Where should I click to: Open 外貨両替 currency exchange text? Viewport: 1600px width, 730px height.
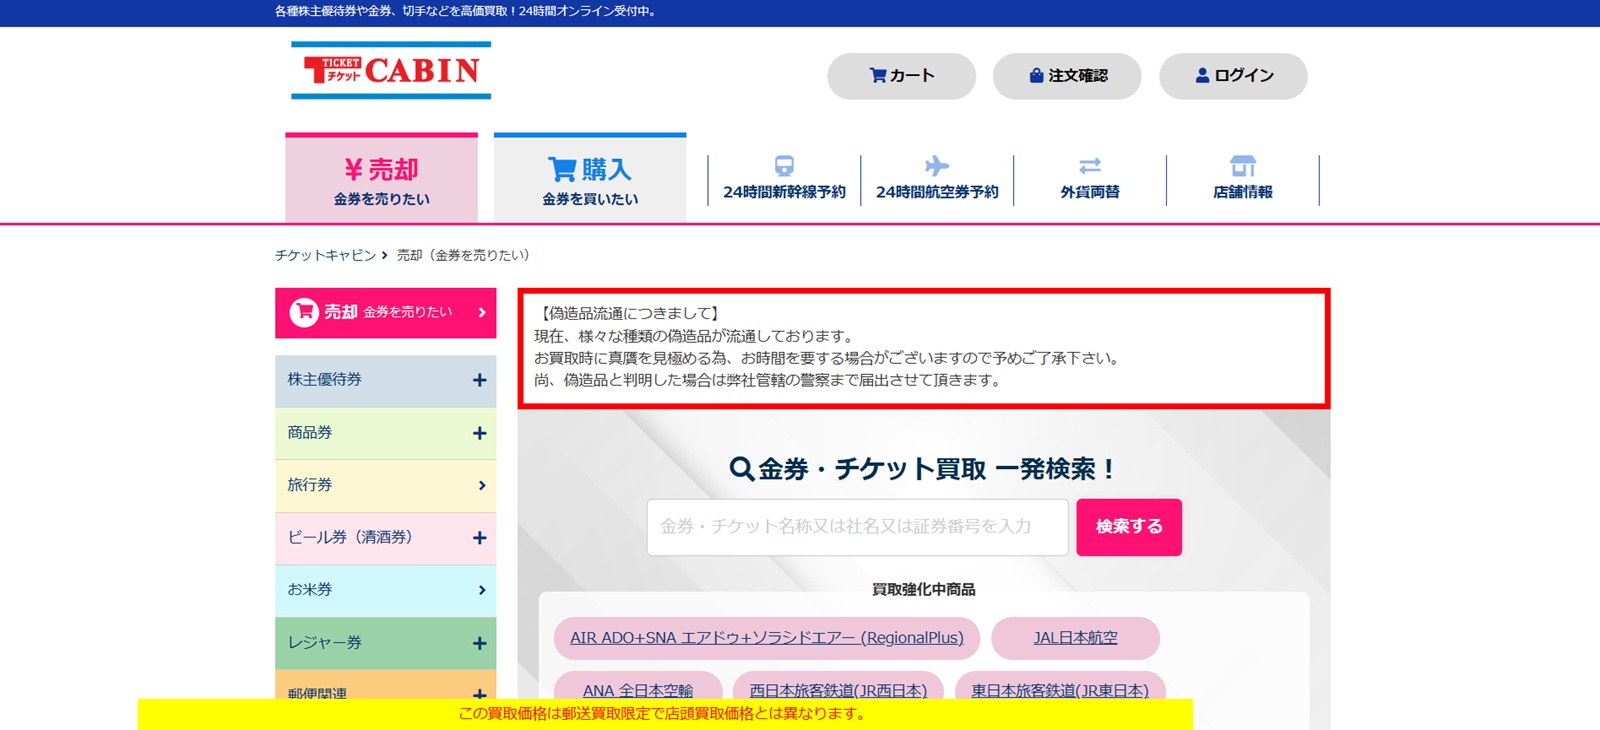1090,192
